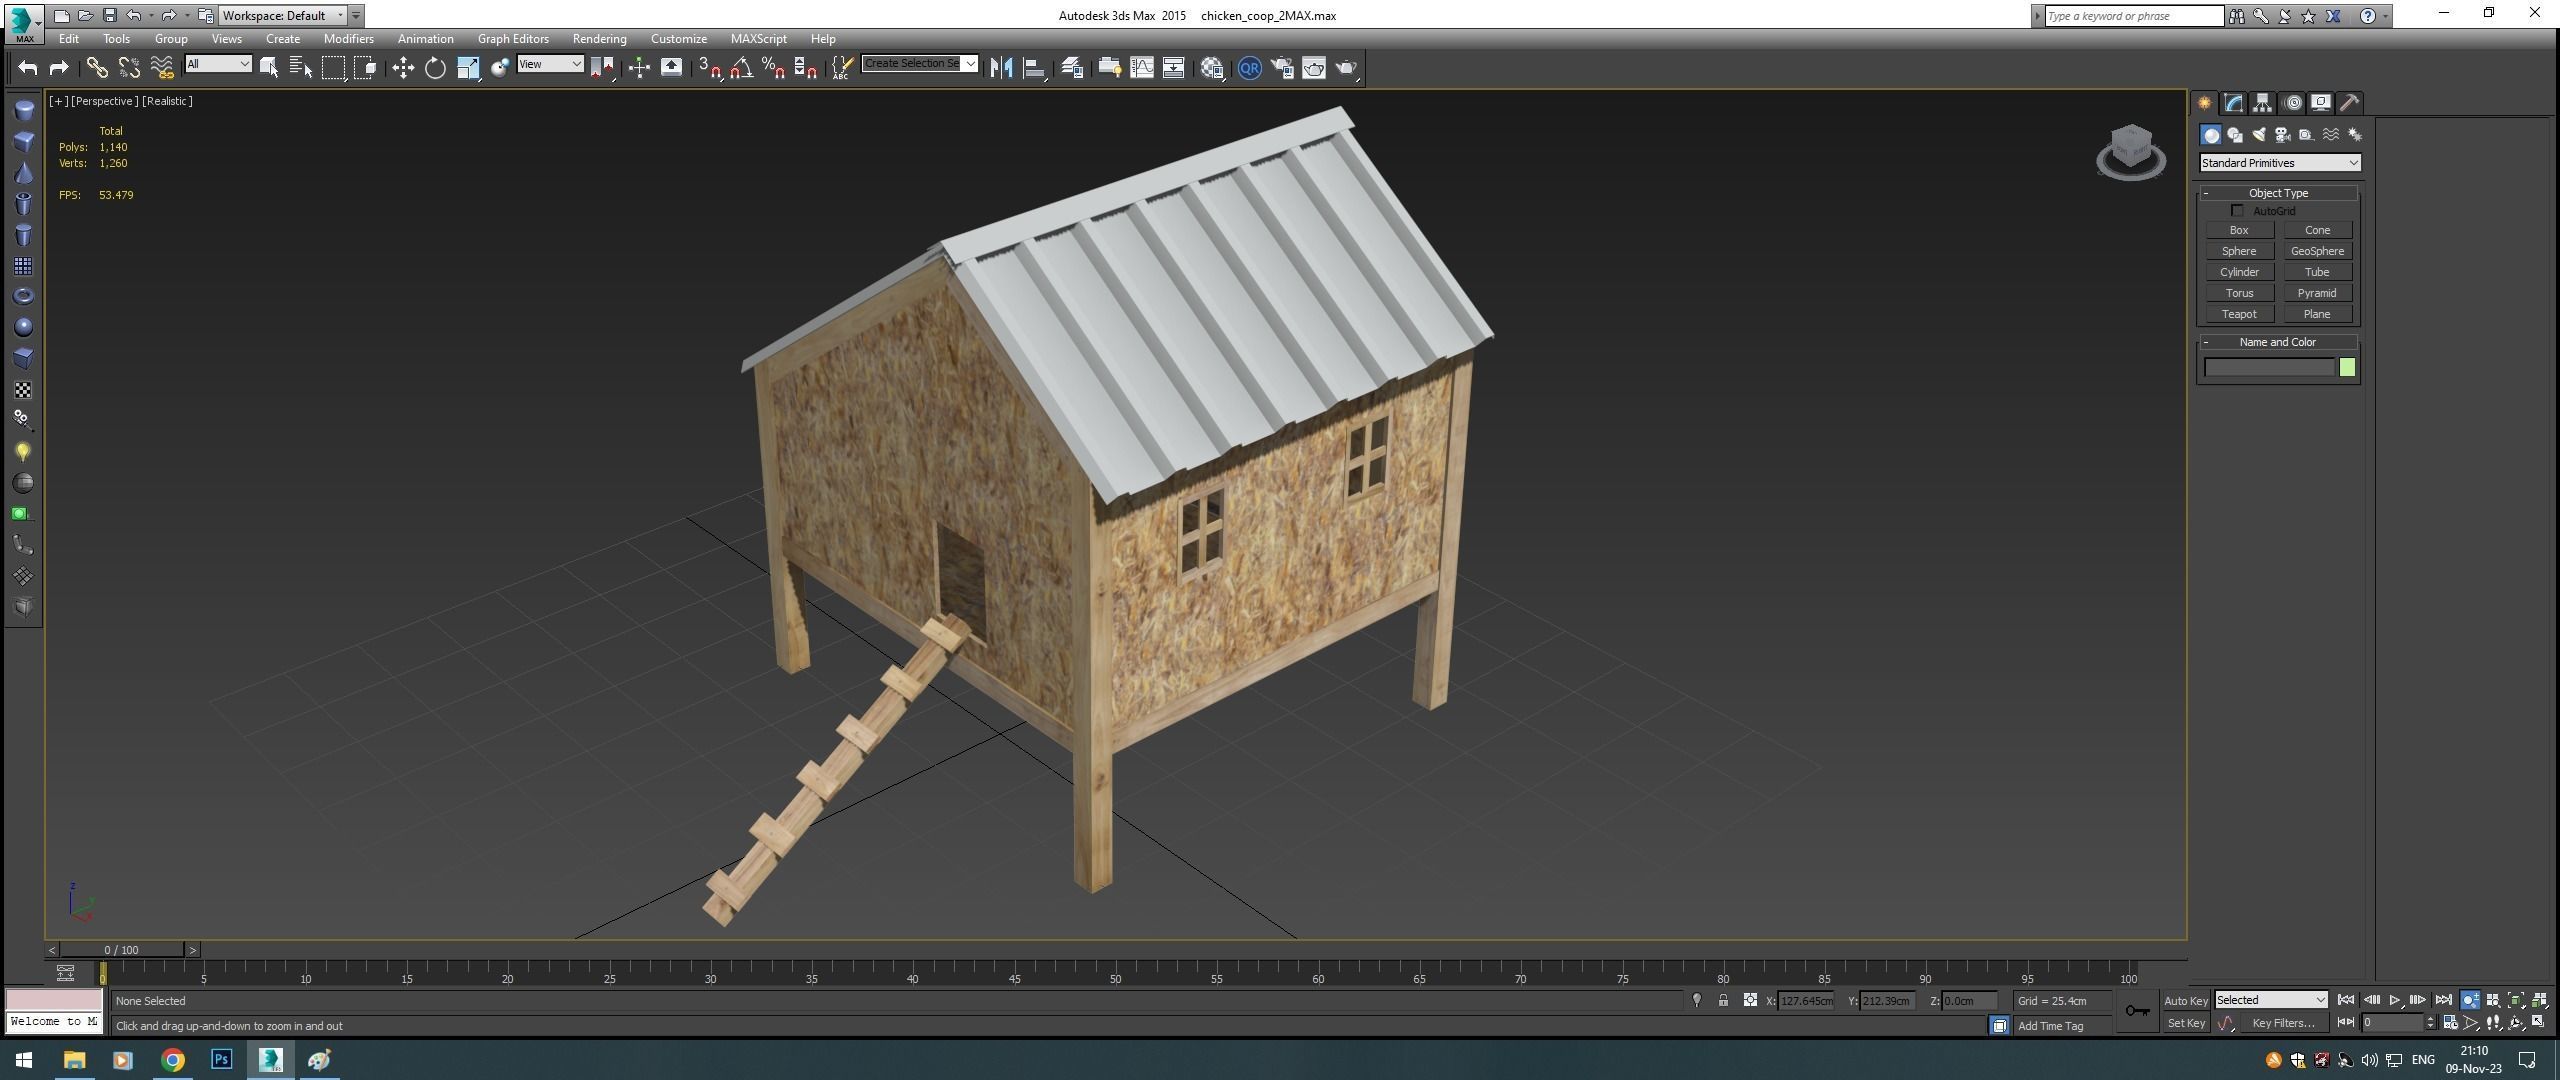Click the Key Filters button

[2283, 1023]
